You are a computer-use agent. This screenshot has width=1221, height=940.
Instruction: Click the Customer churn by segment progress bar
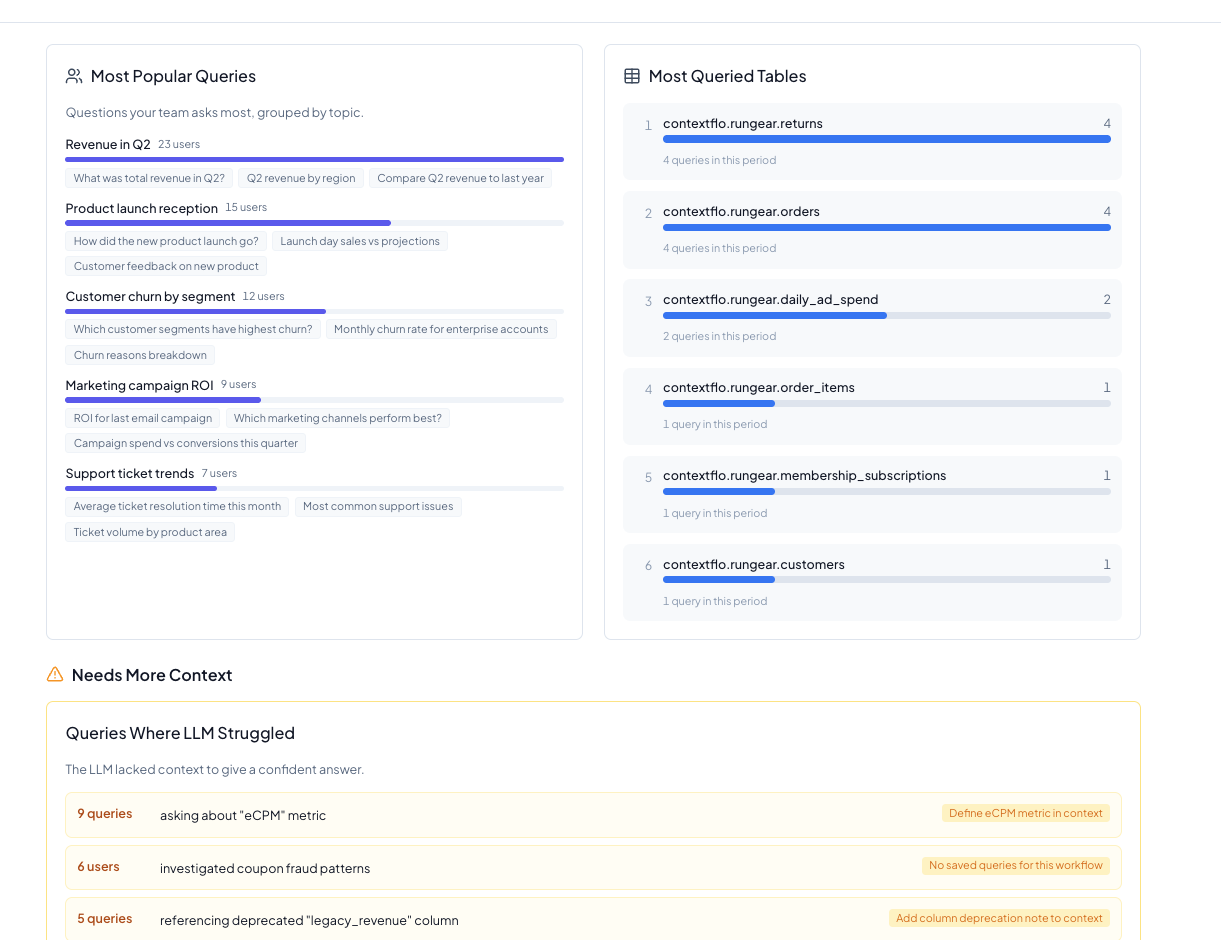[x=315, y=311]
